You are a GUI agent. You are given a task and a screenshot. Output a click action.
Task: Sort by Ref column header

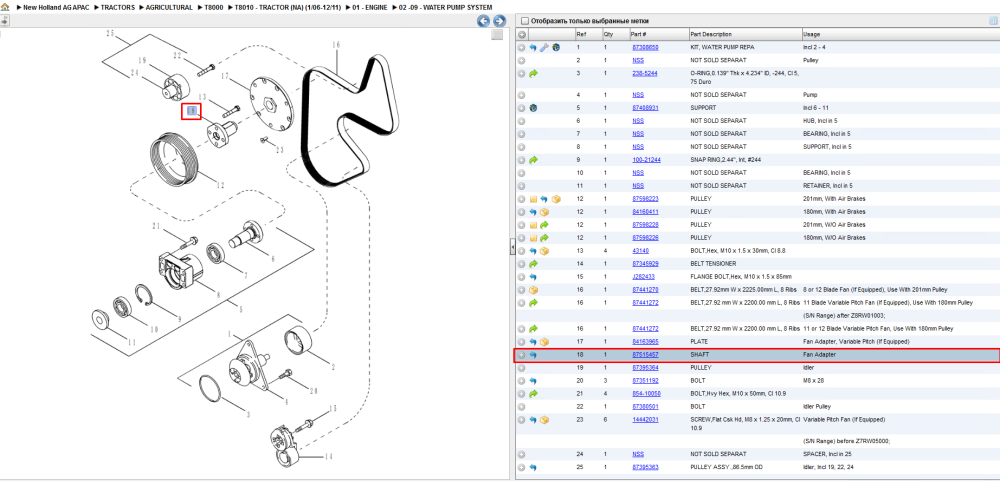click(x=588, y=34)
